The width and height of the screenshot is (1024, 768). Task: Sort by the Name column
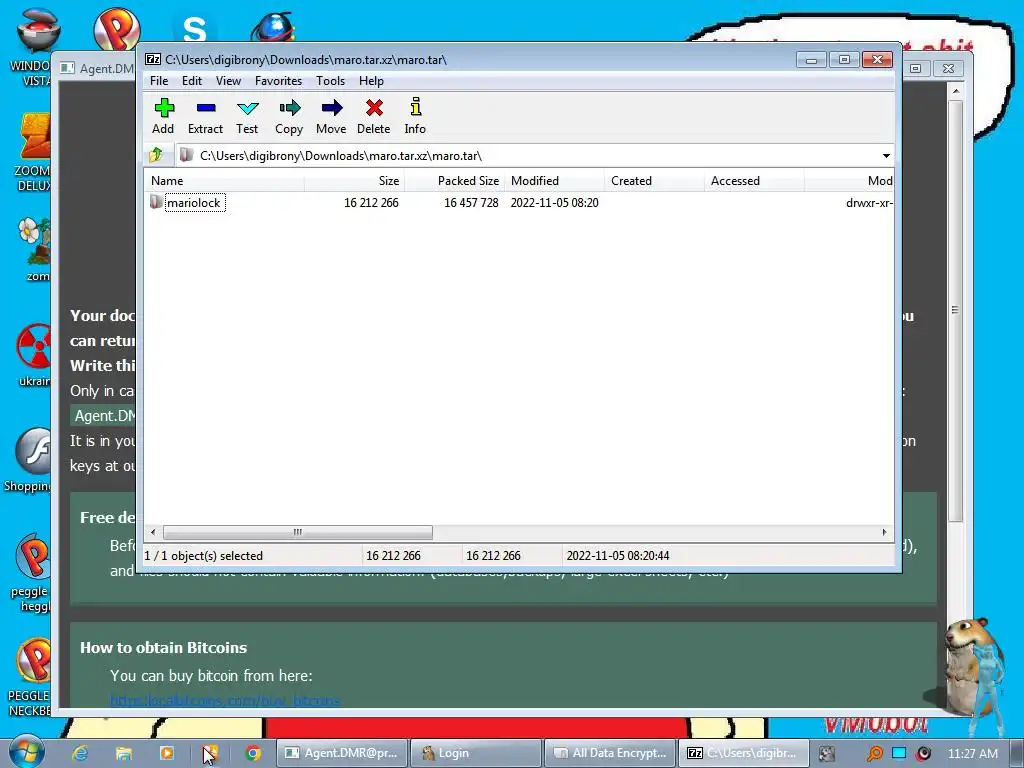click(x=224, y=181)
